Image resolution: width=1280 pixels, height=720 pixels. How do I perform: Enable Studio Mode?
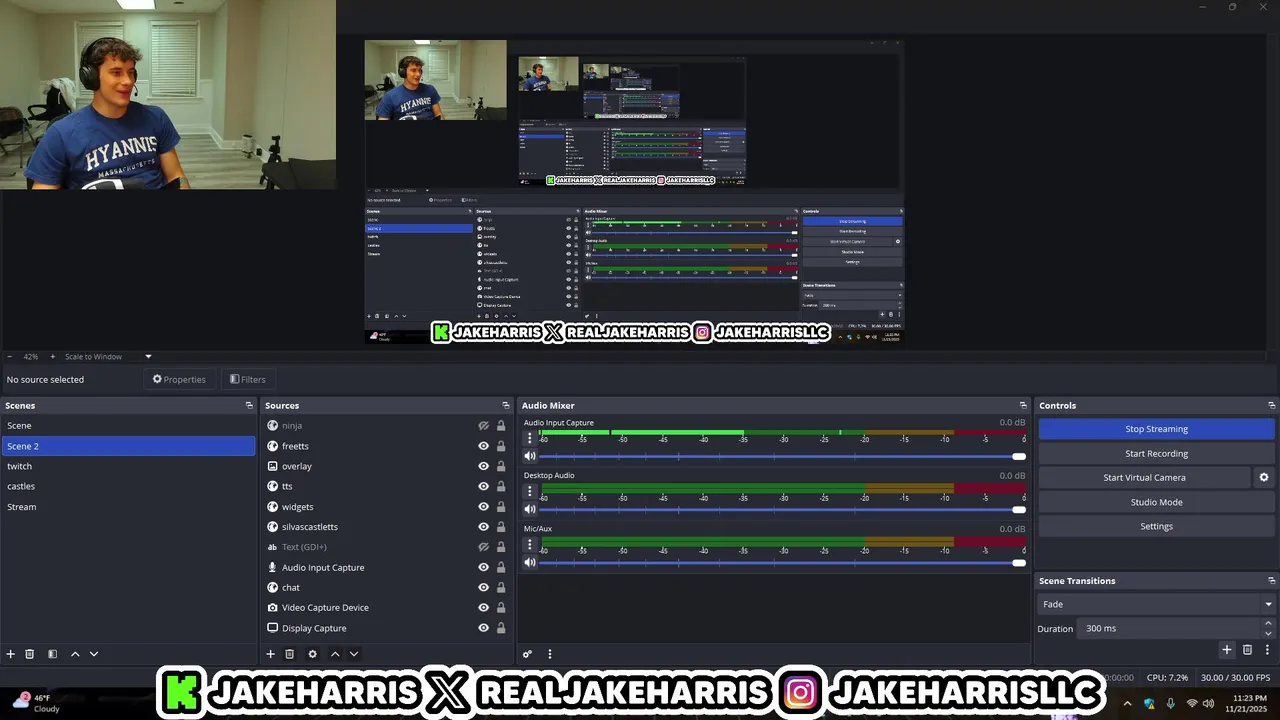click(x=1156, y=502)
